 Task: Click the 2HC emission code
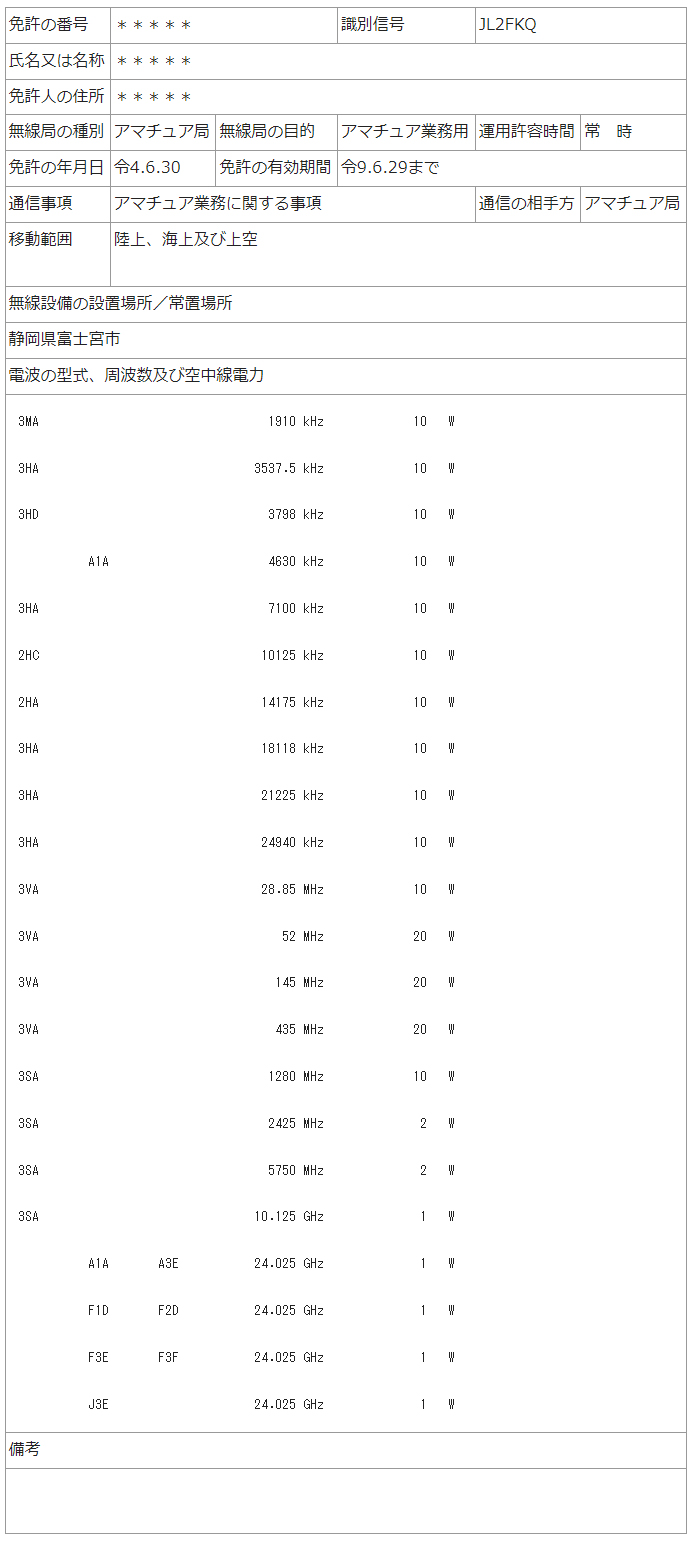[28, 655]
